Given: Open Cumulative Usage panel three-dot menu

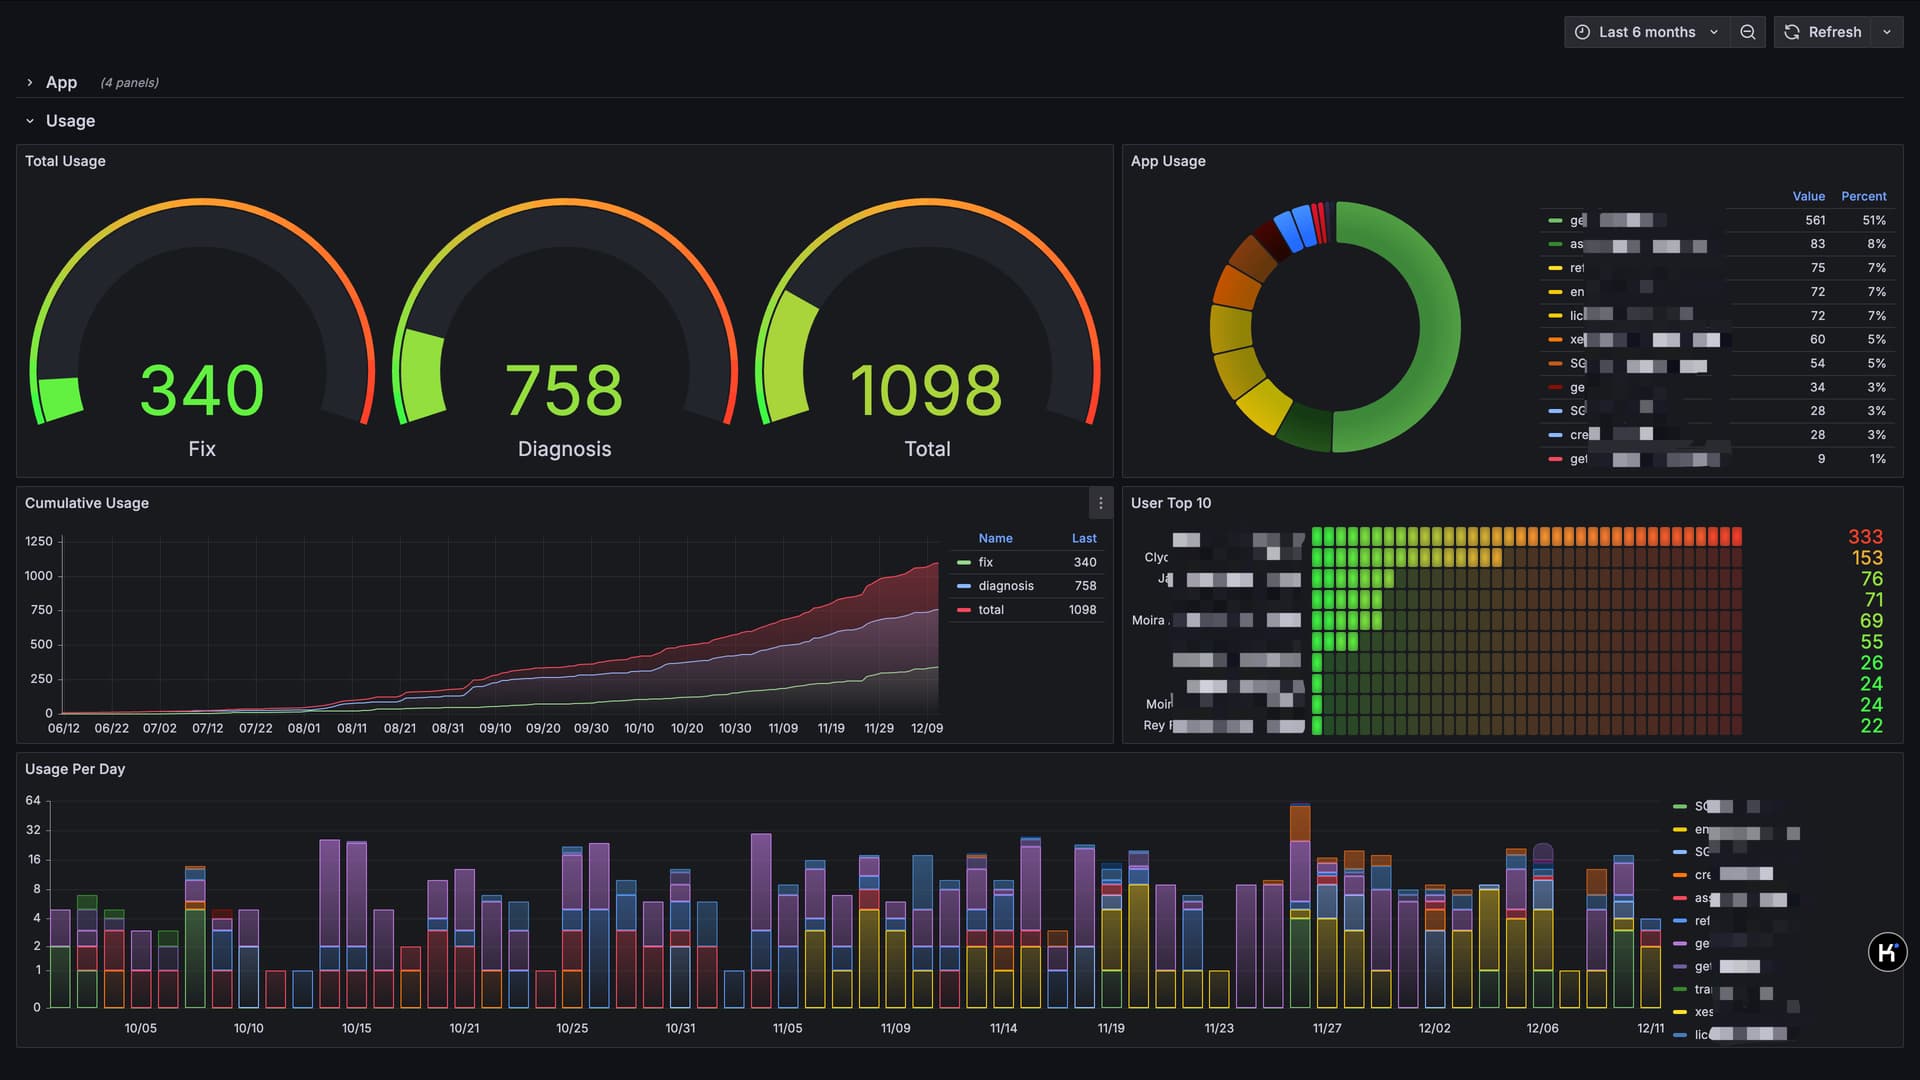Looking at the screenshot, I should (1100, 503).
